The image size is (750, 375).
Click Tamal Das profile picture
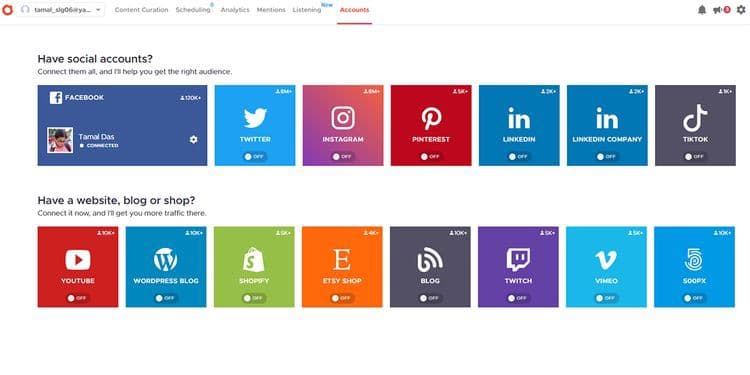point(60,140)
